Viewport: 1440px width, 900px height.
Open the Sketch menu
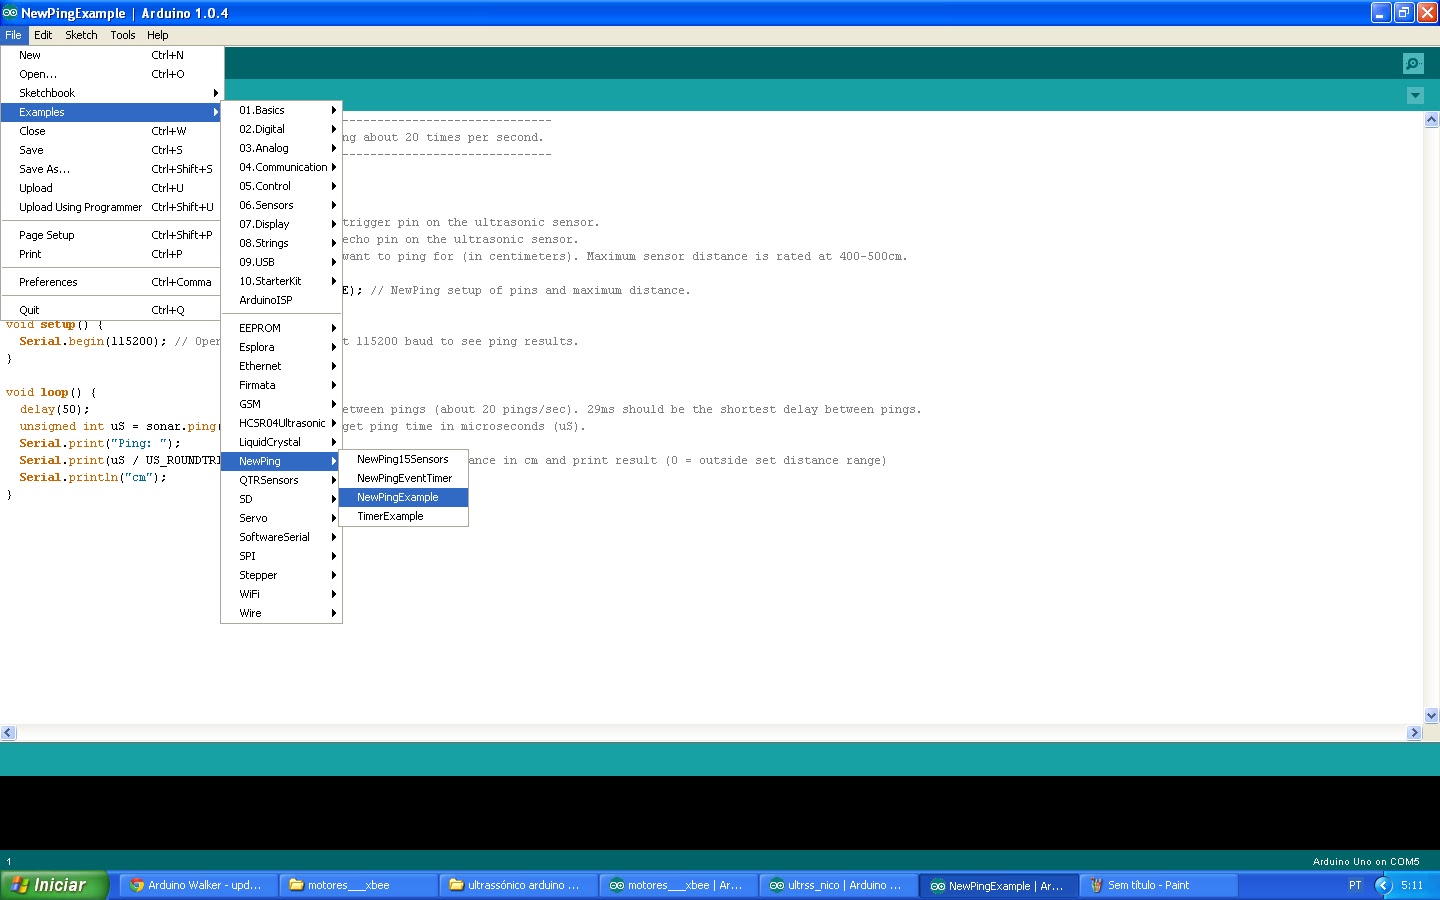pos(81,35)
